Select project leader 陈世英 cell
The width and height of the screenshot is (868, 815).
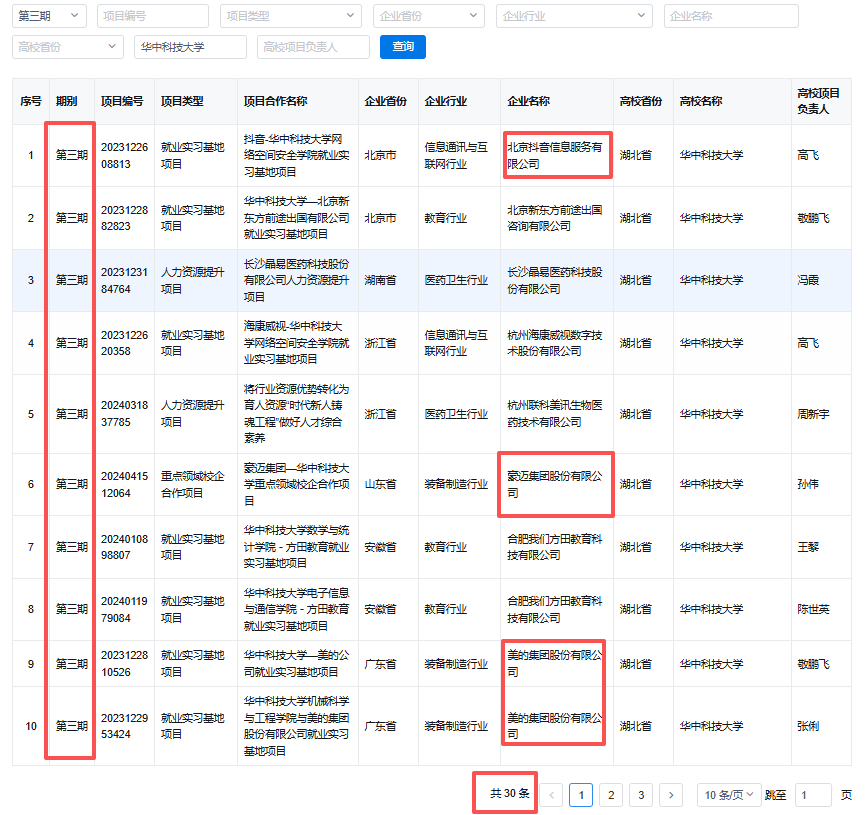[x=821, y=610]
